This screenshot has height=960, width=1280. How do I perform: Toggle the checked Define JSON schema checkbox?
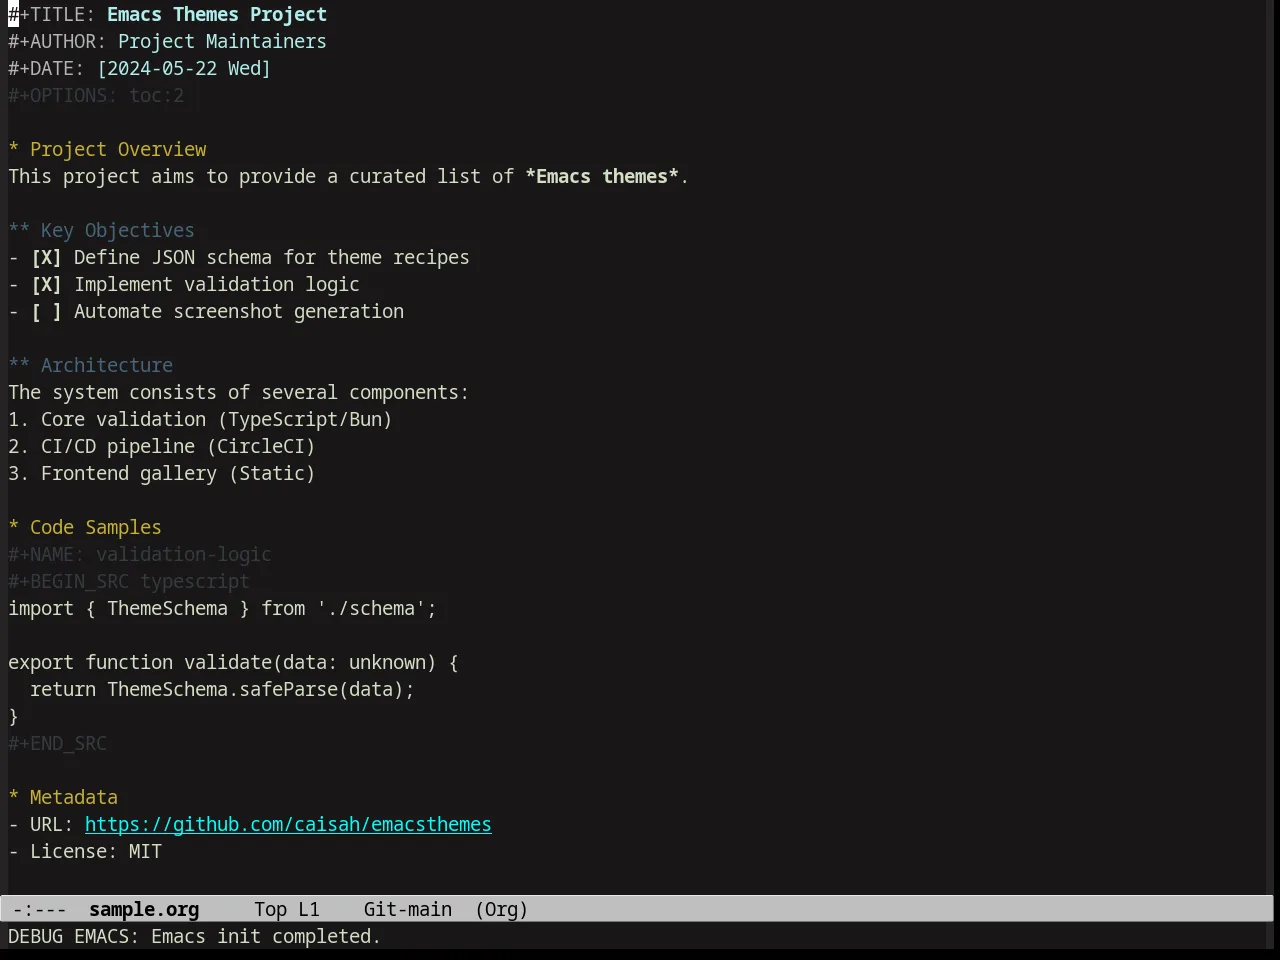(46, 258)
